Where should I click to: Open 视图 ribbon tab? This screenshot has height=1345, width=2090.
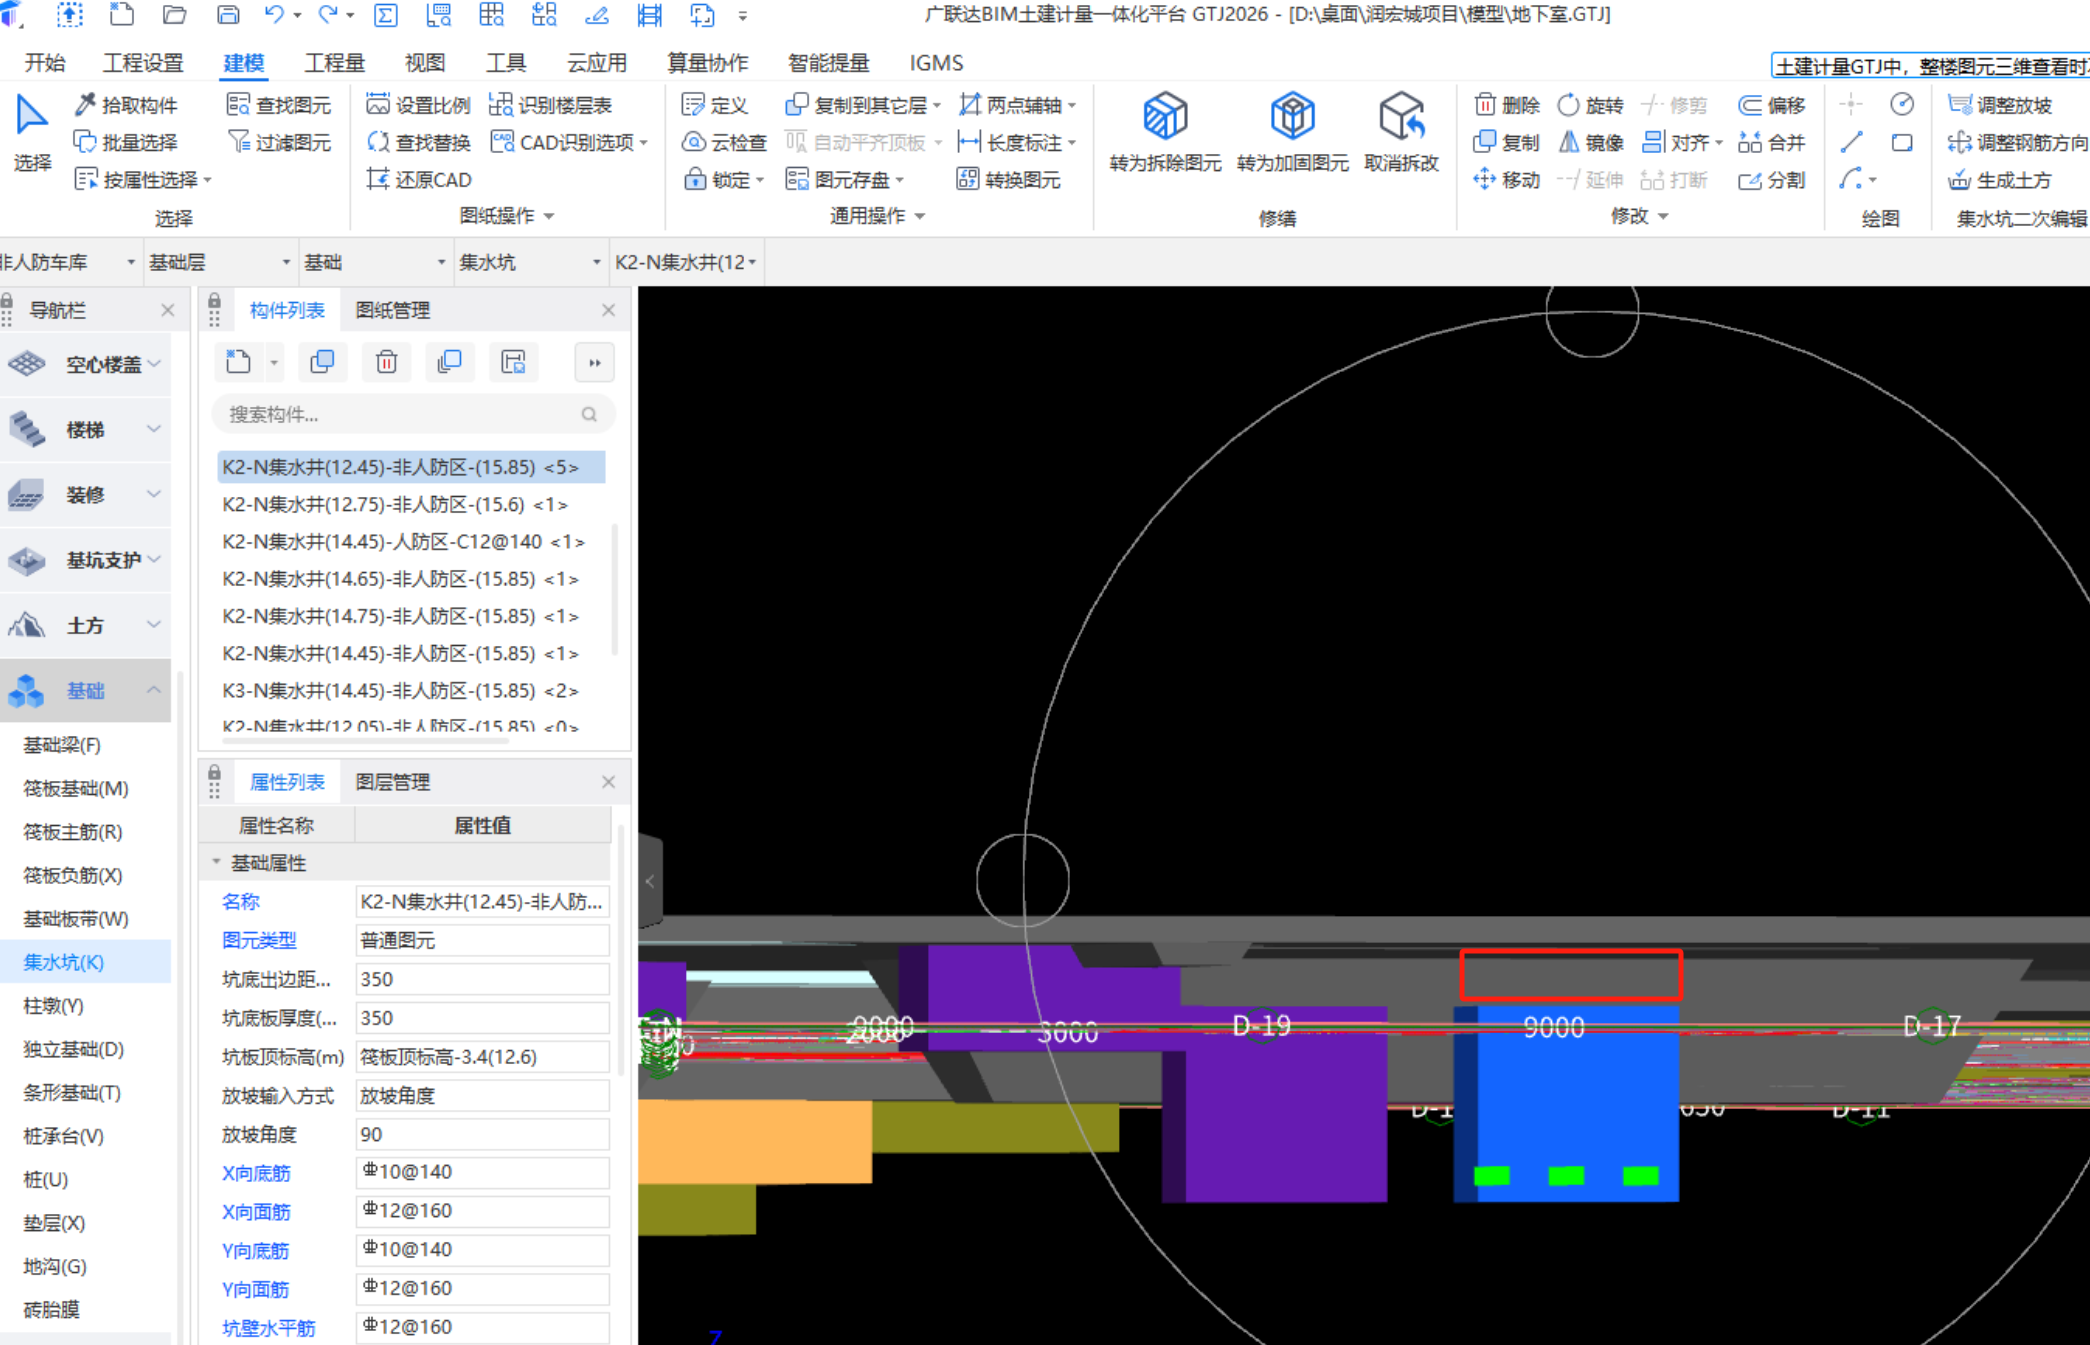pyautogui.click(x=425, y=63)
